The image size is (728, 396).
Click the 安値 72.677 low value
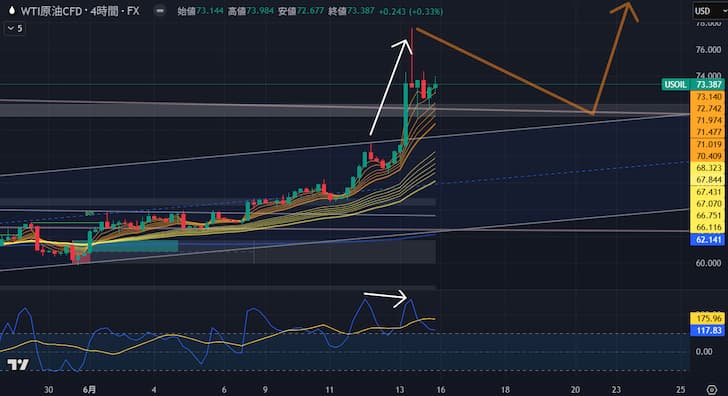click(x=301, y=11)
